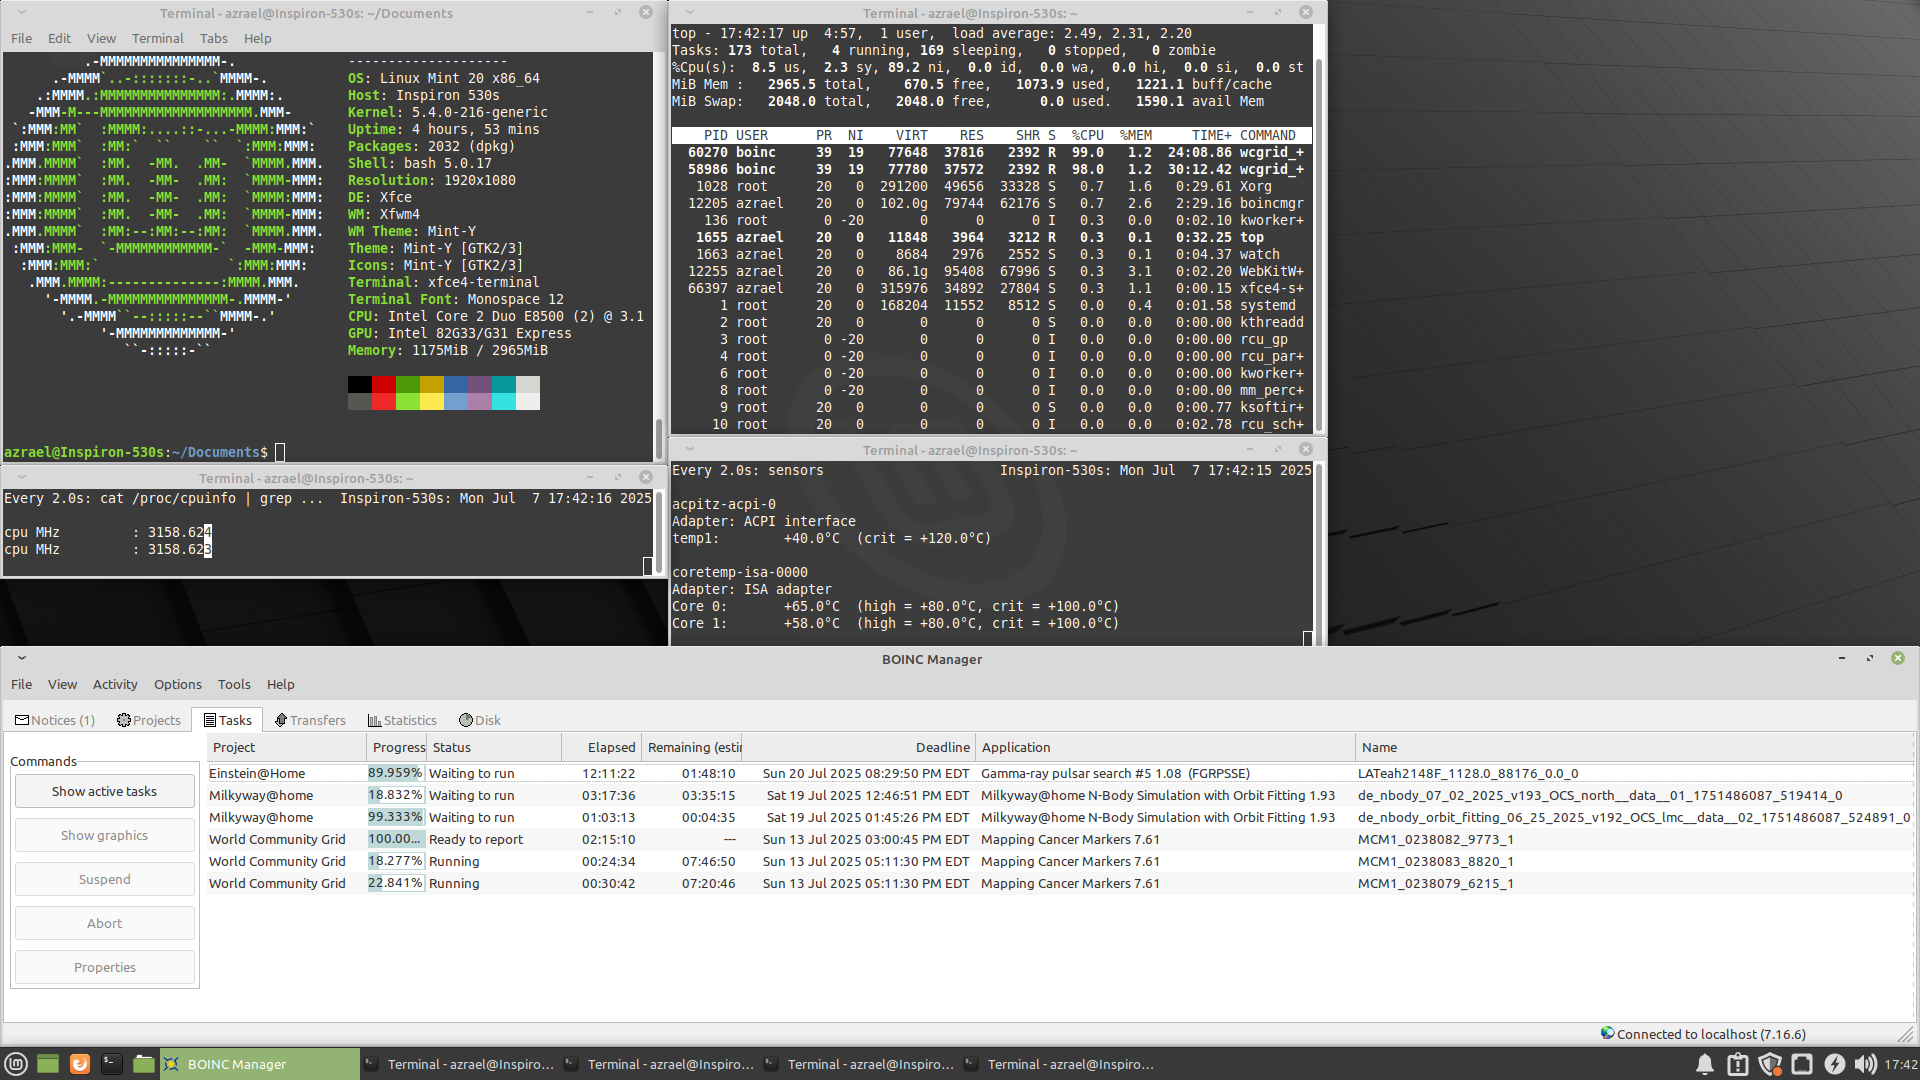Open the Linux Mint start menu
1920x1080 pixels.
pos(15,1064)
